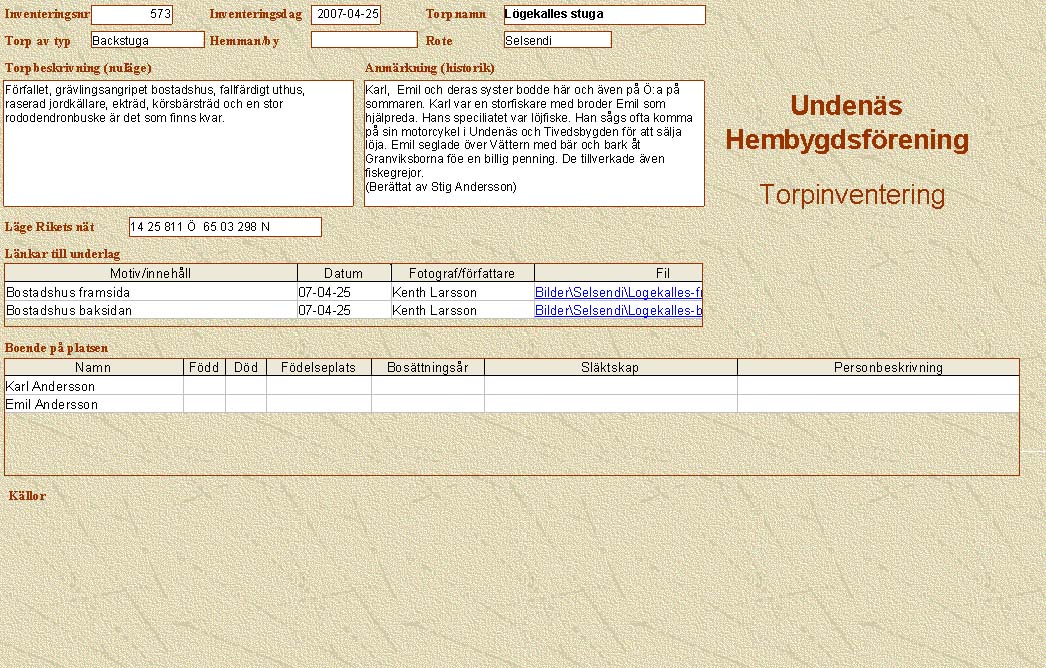Select the Inventeringsdag date field
This screenshot has height=668, width=1046.
[346, 15]
